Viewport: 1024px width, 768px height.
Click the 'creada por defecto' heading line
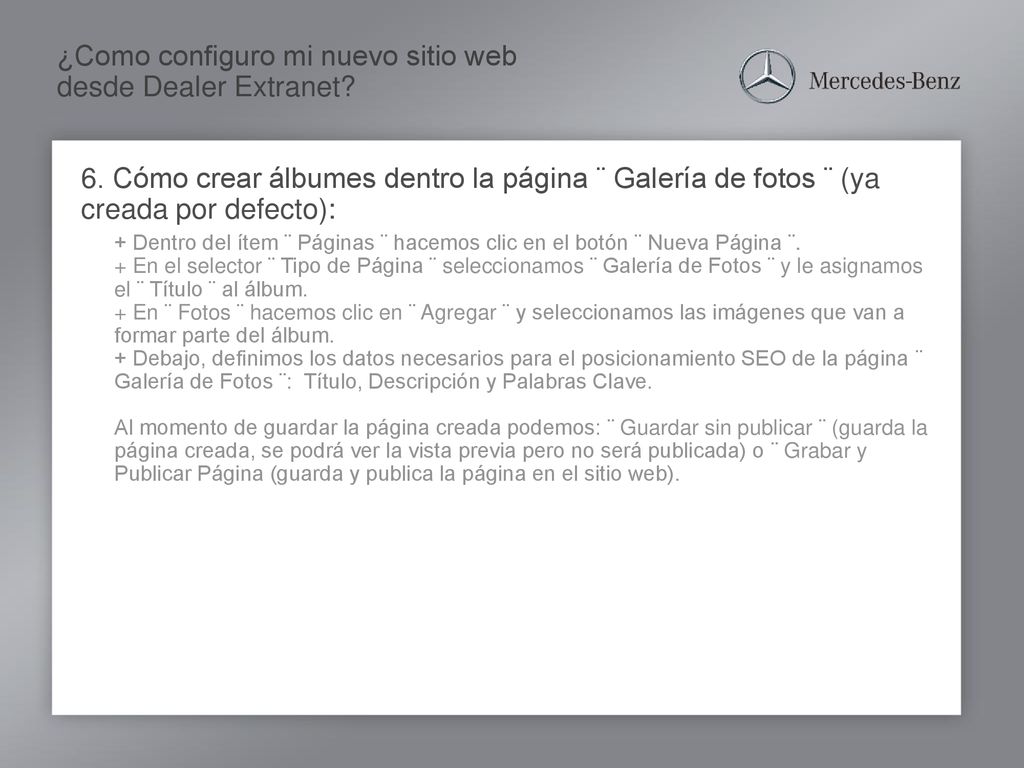point(208,210)
